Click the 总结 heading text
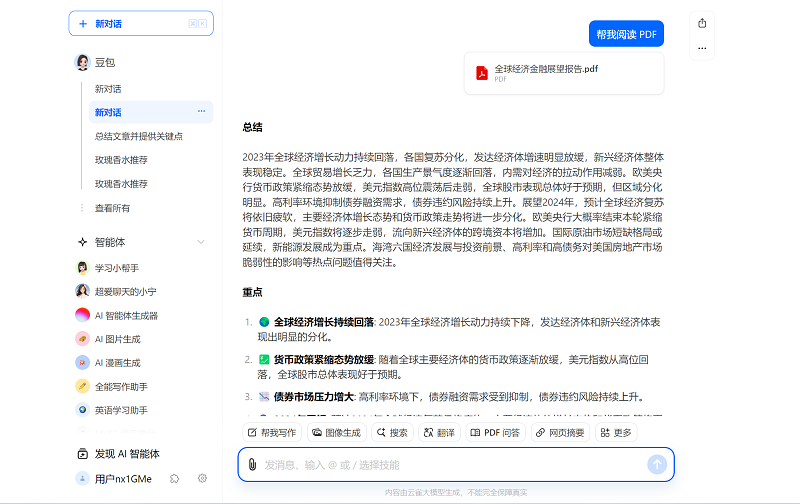The height and width of the screenshot is (504, 800). point(253,128)
